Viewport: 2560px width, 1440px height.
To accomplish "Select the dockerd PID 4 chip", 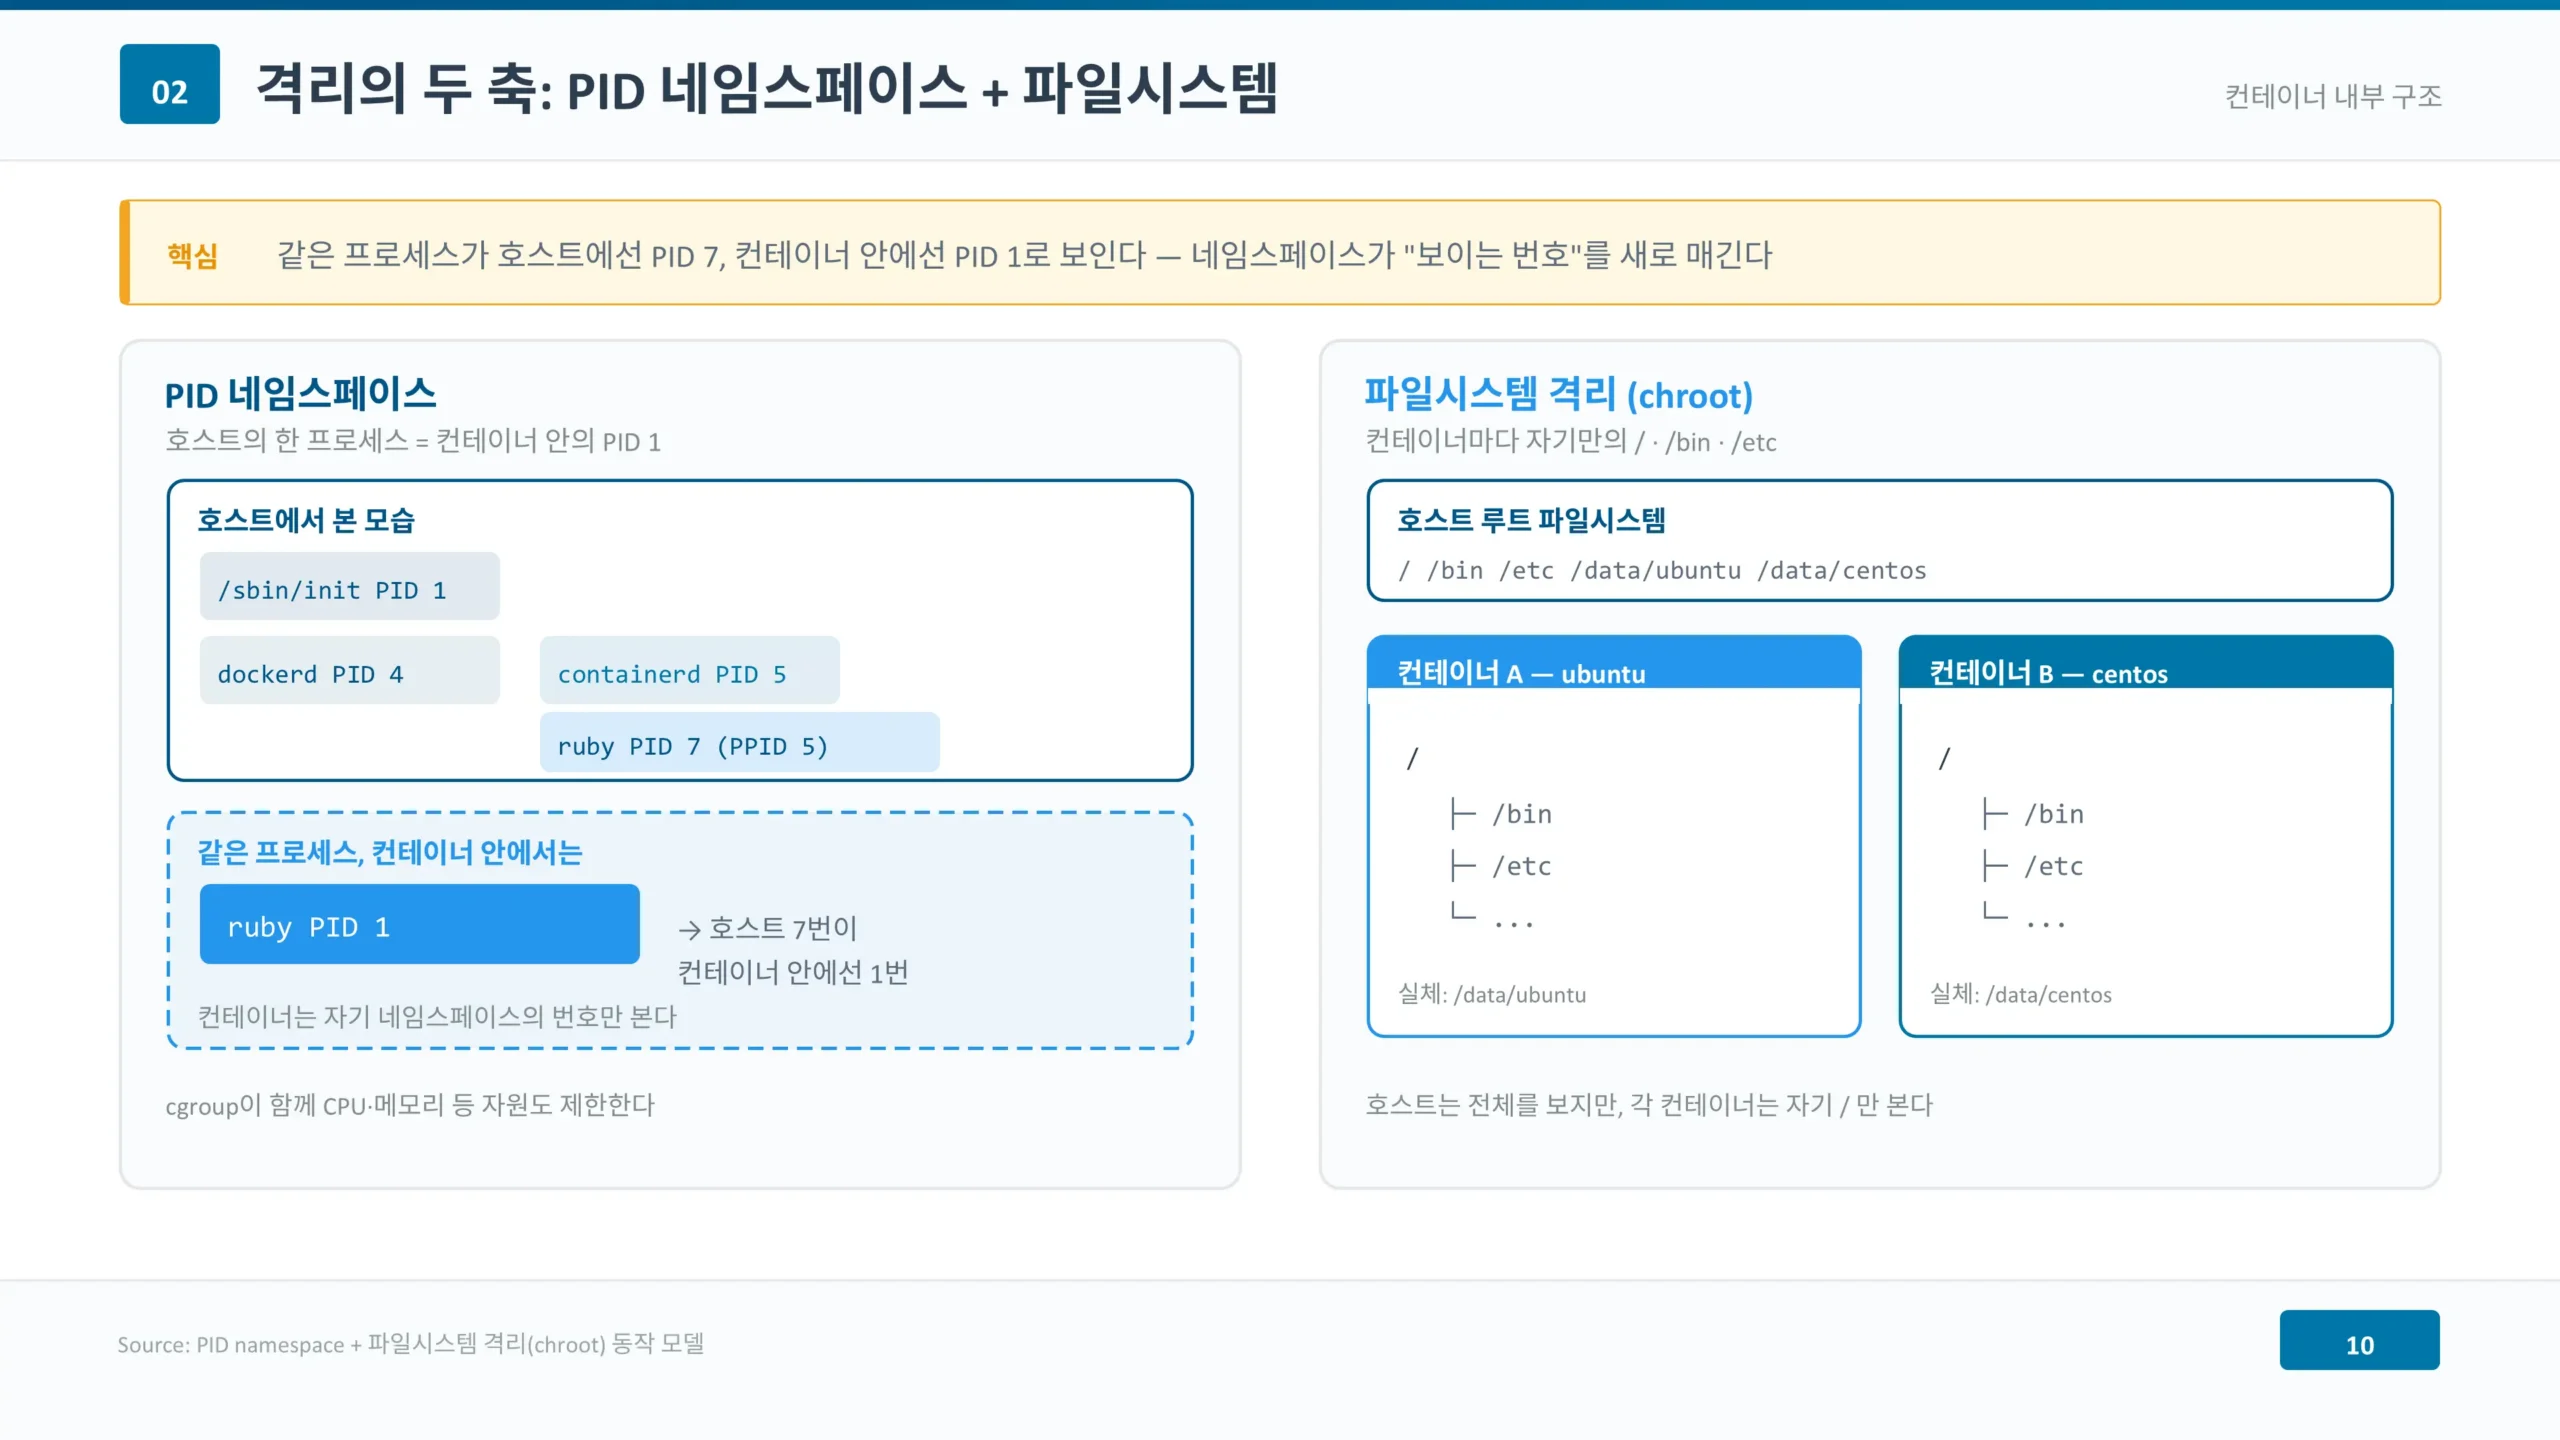I will pos(350,670).
